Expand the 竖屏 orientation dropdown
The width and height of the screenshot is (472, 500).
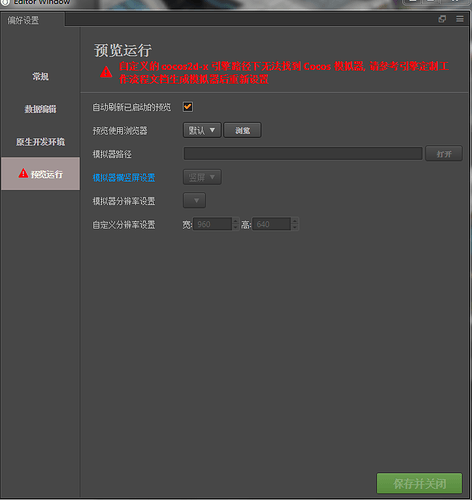click(x=202, y=177)
